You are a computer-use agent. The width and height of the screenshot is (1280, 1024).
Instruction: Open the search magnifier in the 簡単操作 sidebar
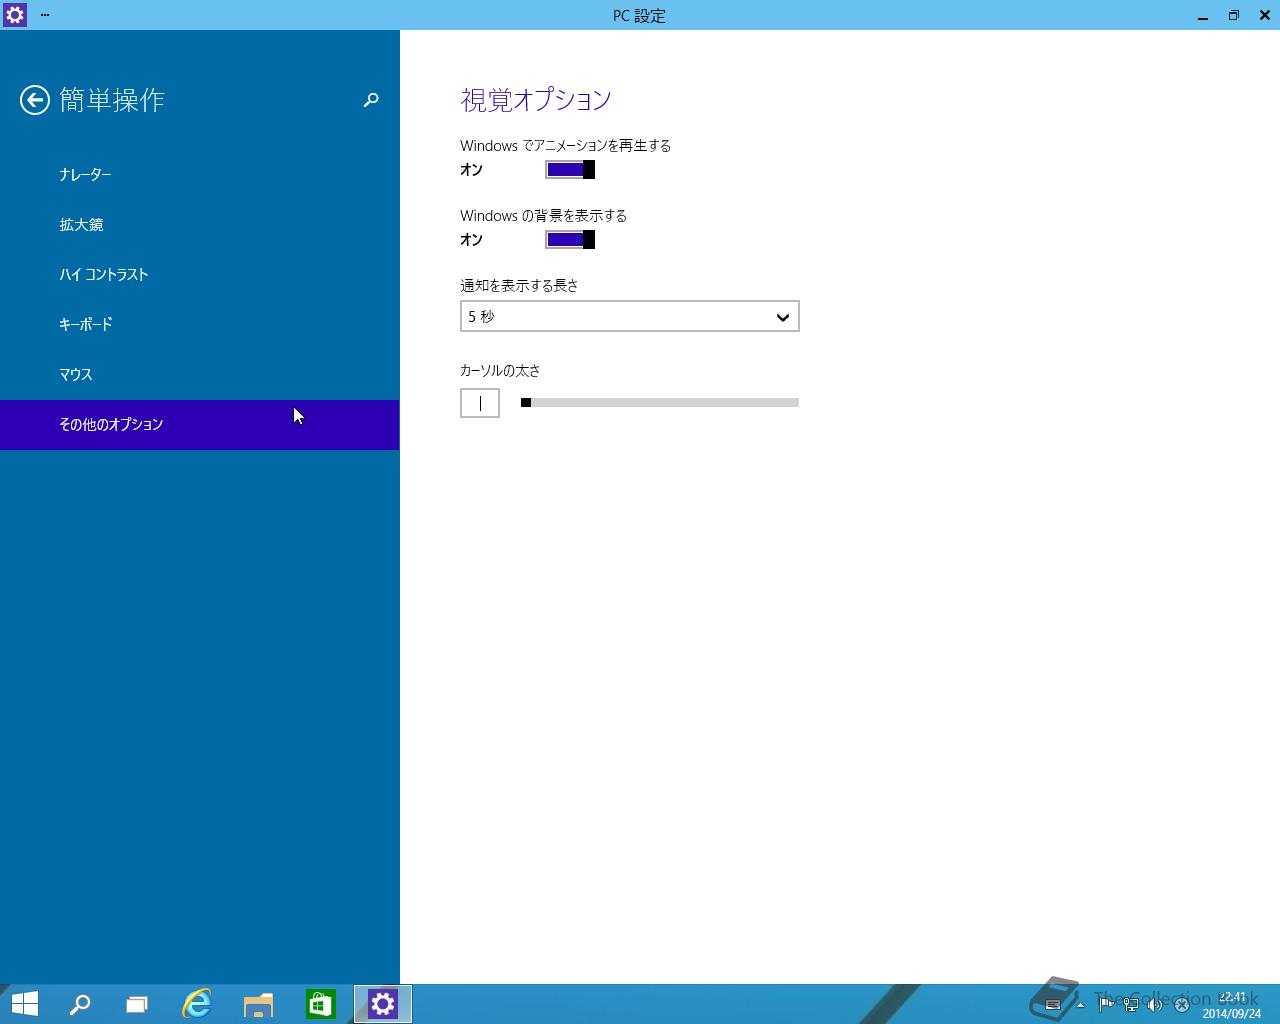(371, 100)
